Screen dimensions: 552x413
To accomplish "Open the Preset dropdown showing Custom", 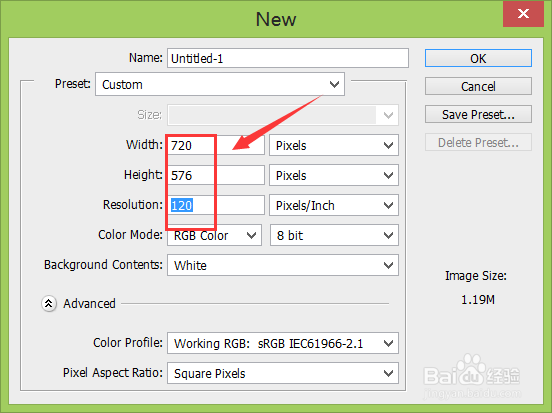I will [x=220, y=84].
